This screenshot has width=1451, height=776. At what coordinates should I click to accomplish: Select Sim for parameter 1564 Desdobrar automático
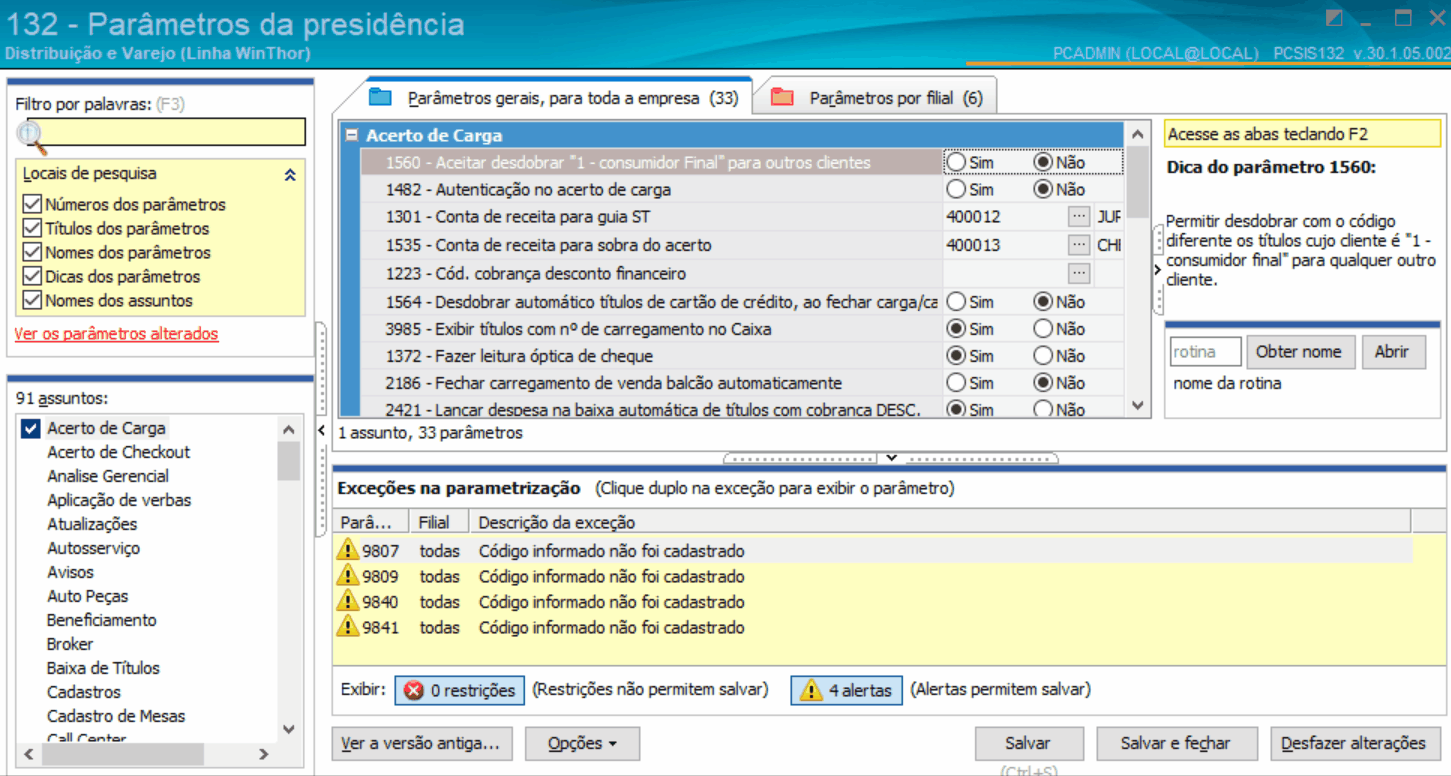(x=957, y=301)
